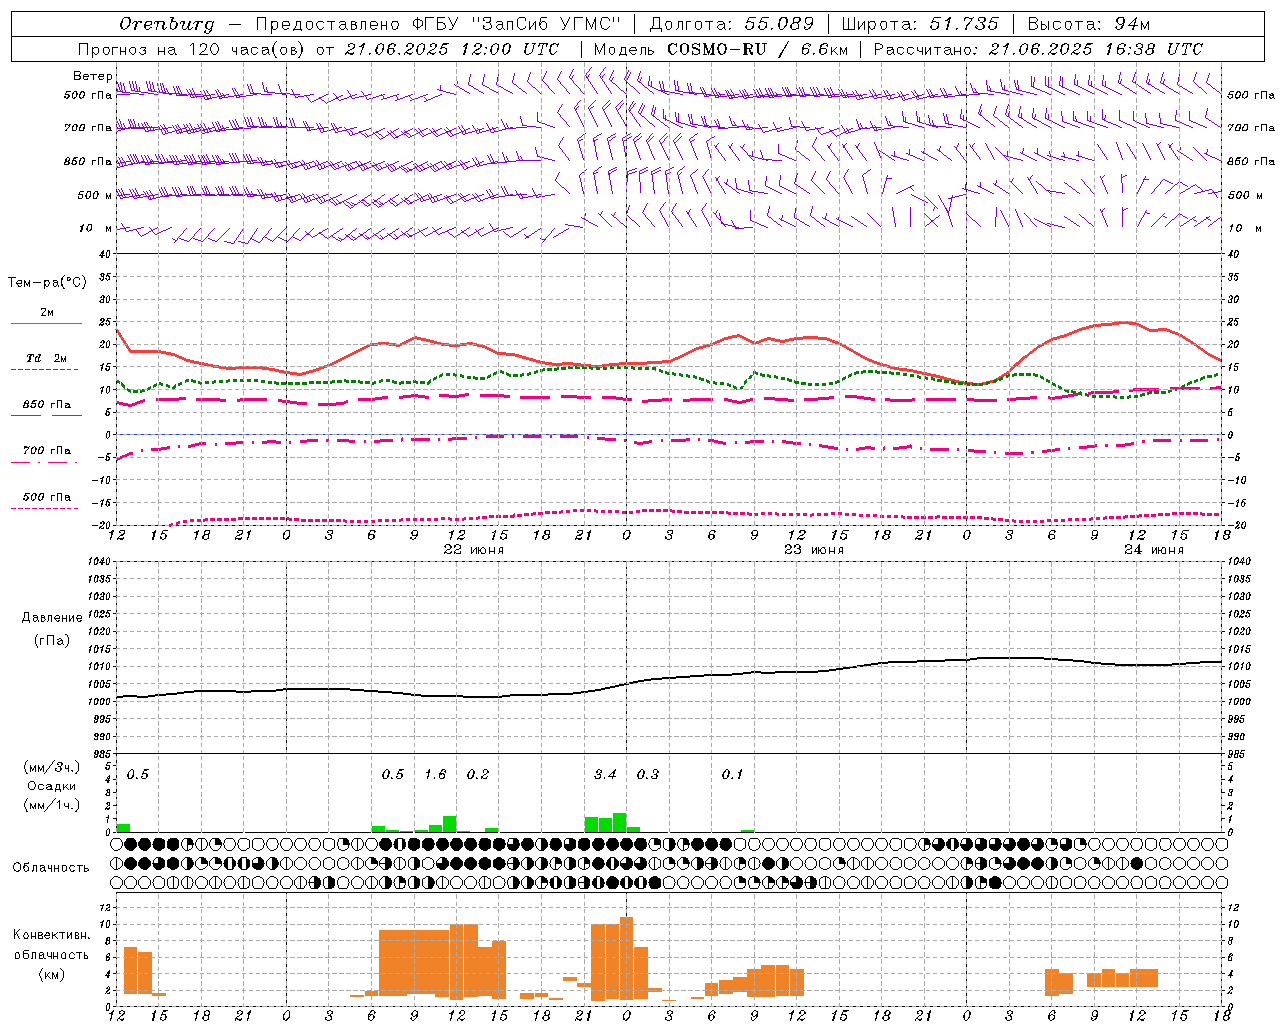Click the "(гПа)" pressure unit label
Screen dimensions: 1280x1024
pos(52,641)
